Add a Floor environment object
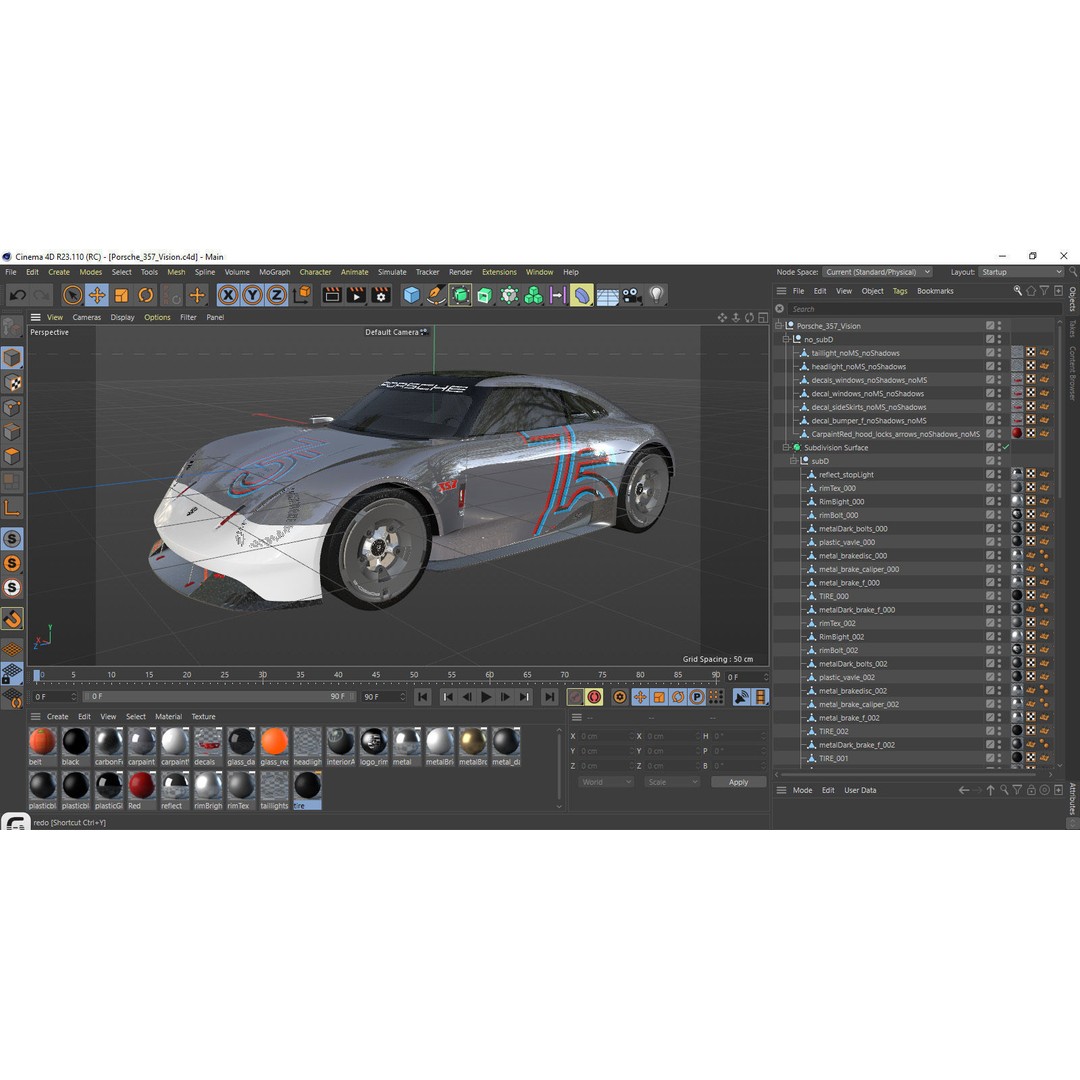 coord(608,296)
